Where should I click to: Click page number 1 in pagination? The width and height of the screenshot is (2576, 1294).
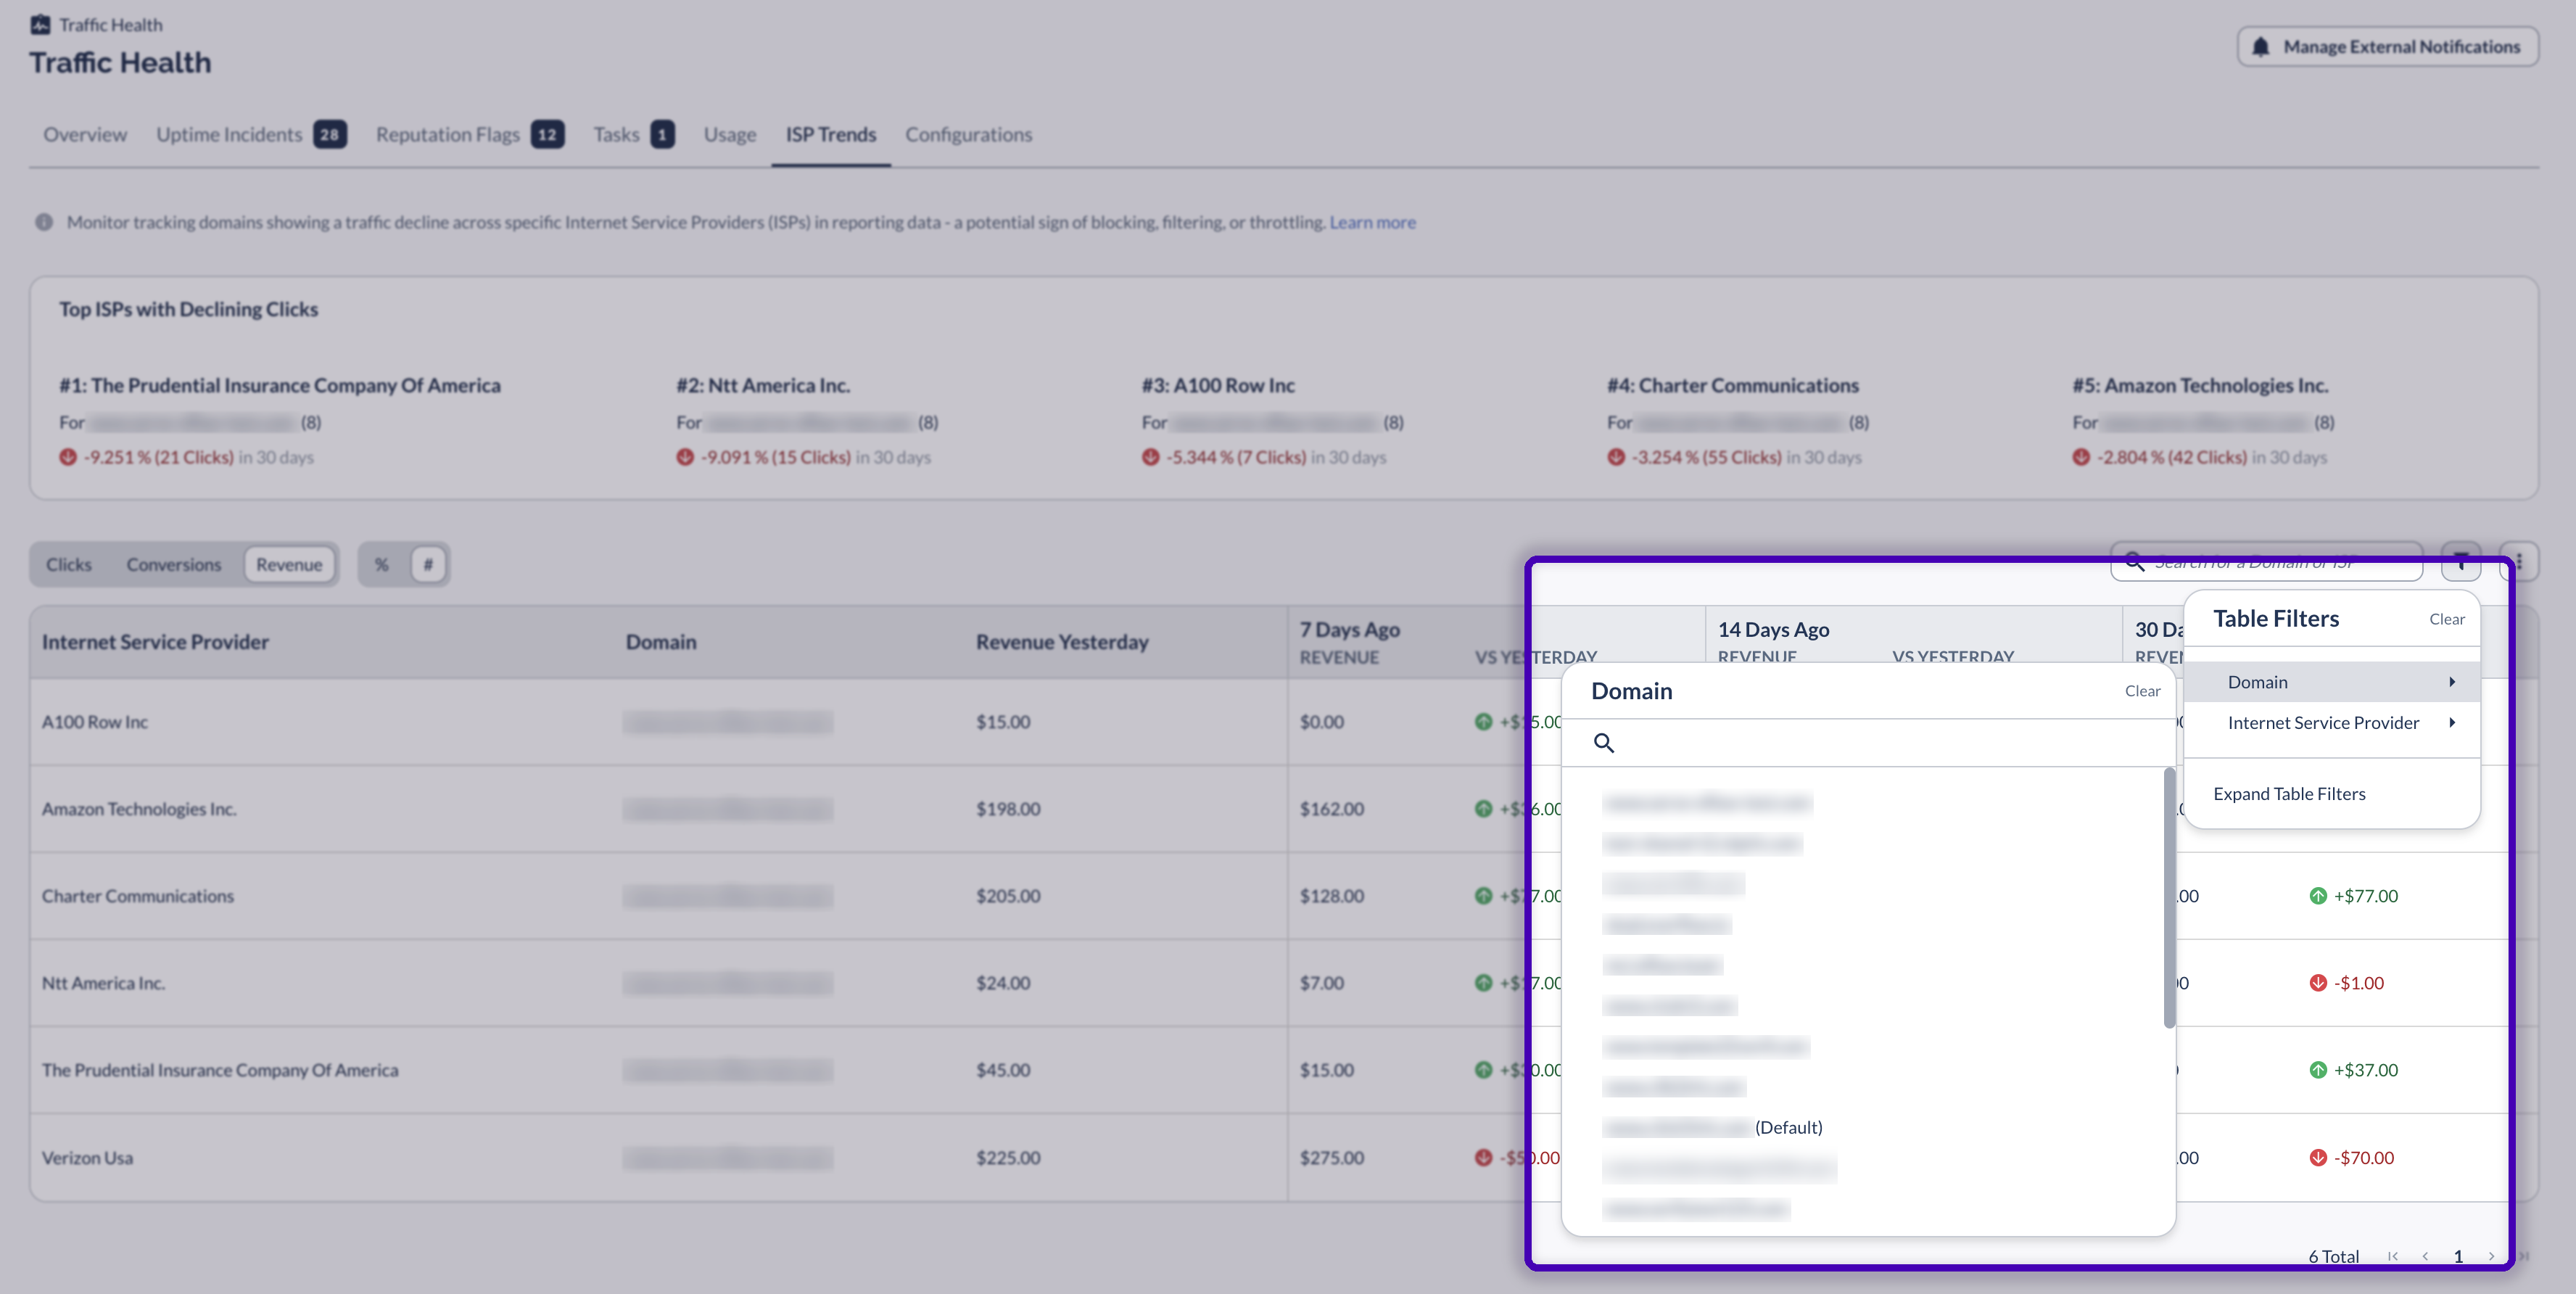(x=2458, y=1257)
